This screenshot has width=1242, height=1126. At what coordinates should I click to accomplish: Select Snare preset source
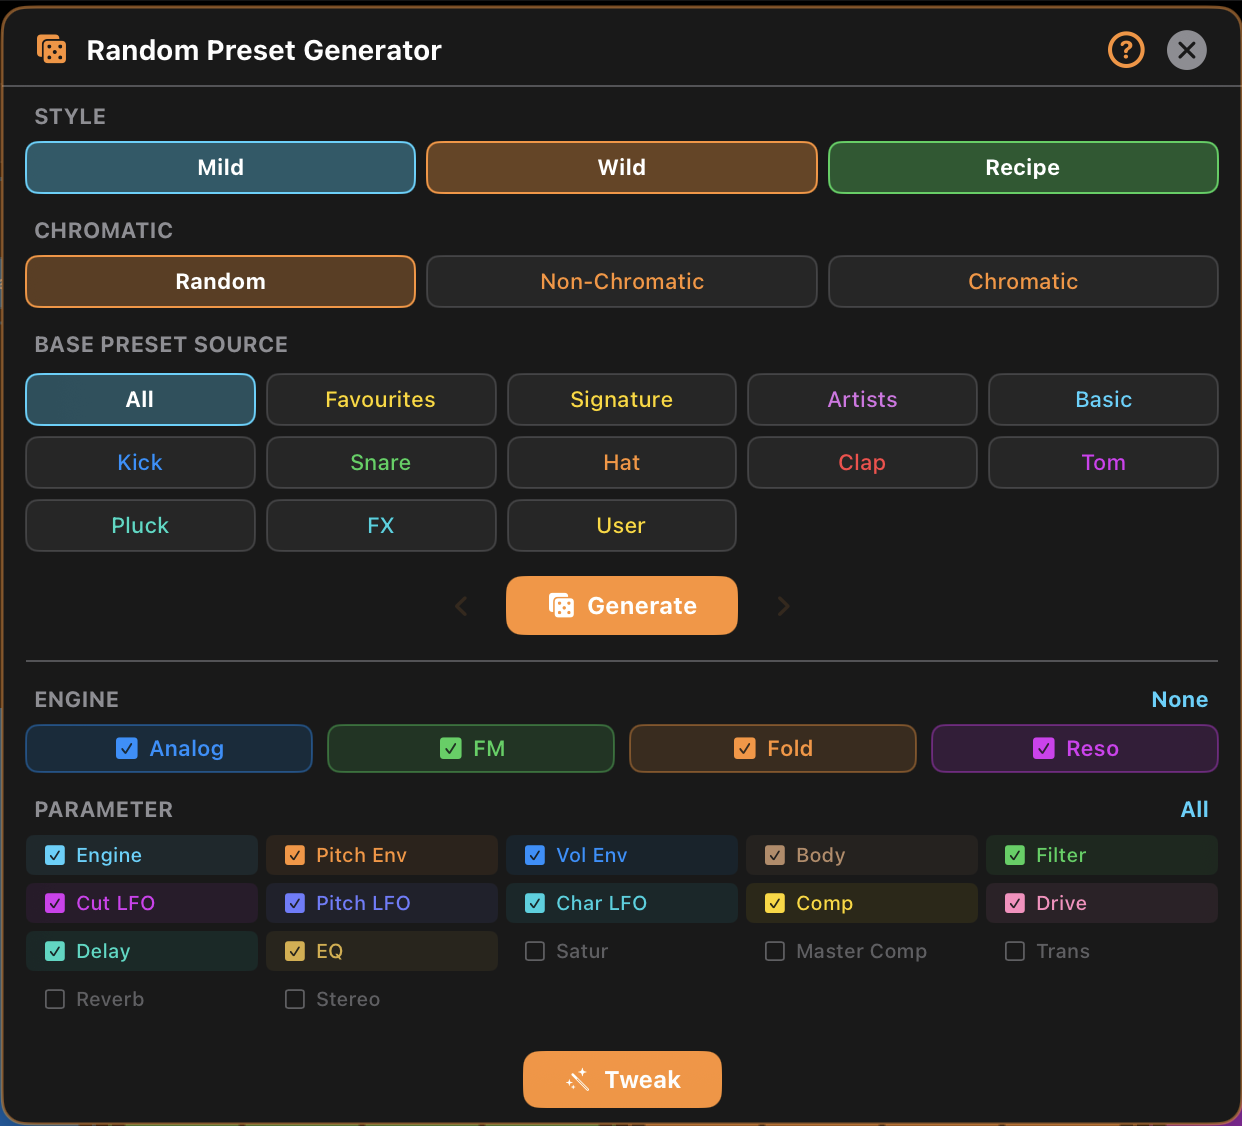381,462
